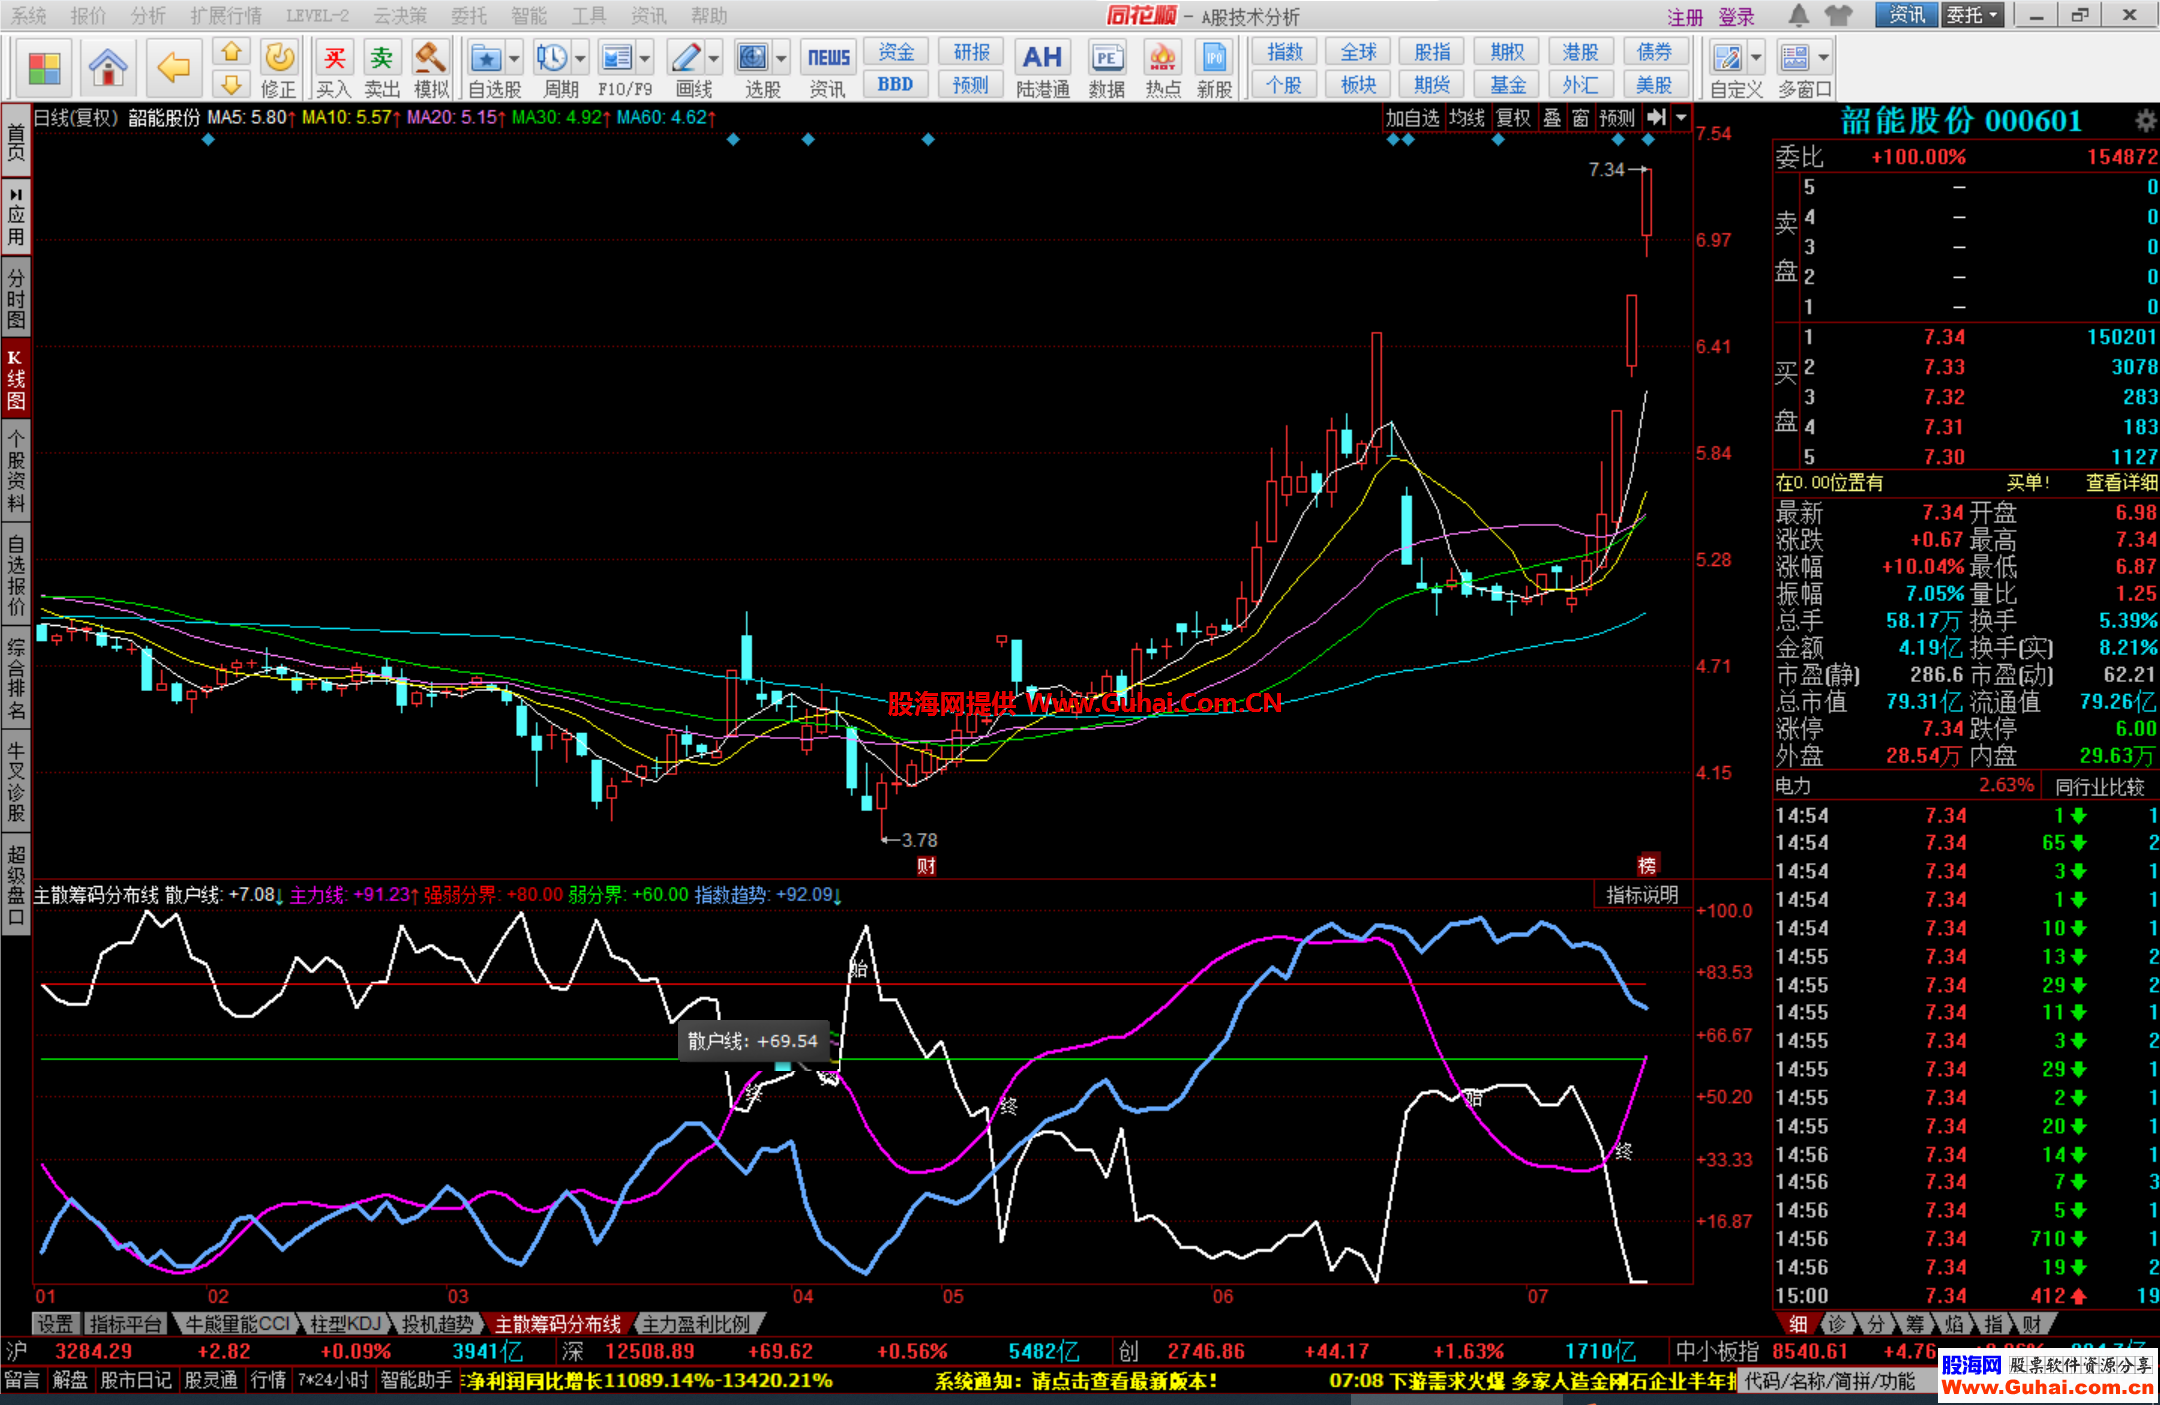Switch to 牛熊里能CCI indicator tab
Viewport: 2160px width, 1405px height.
tap(238, 1324)
